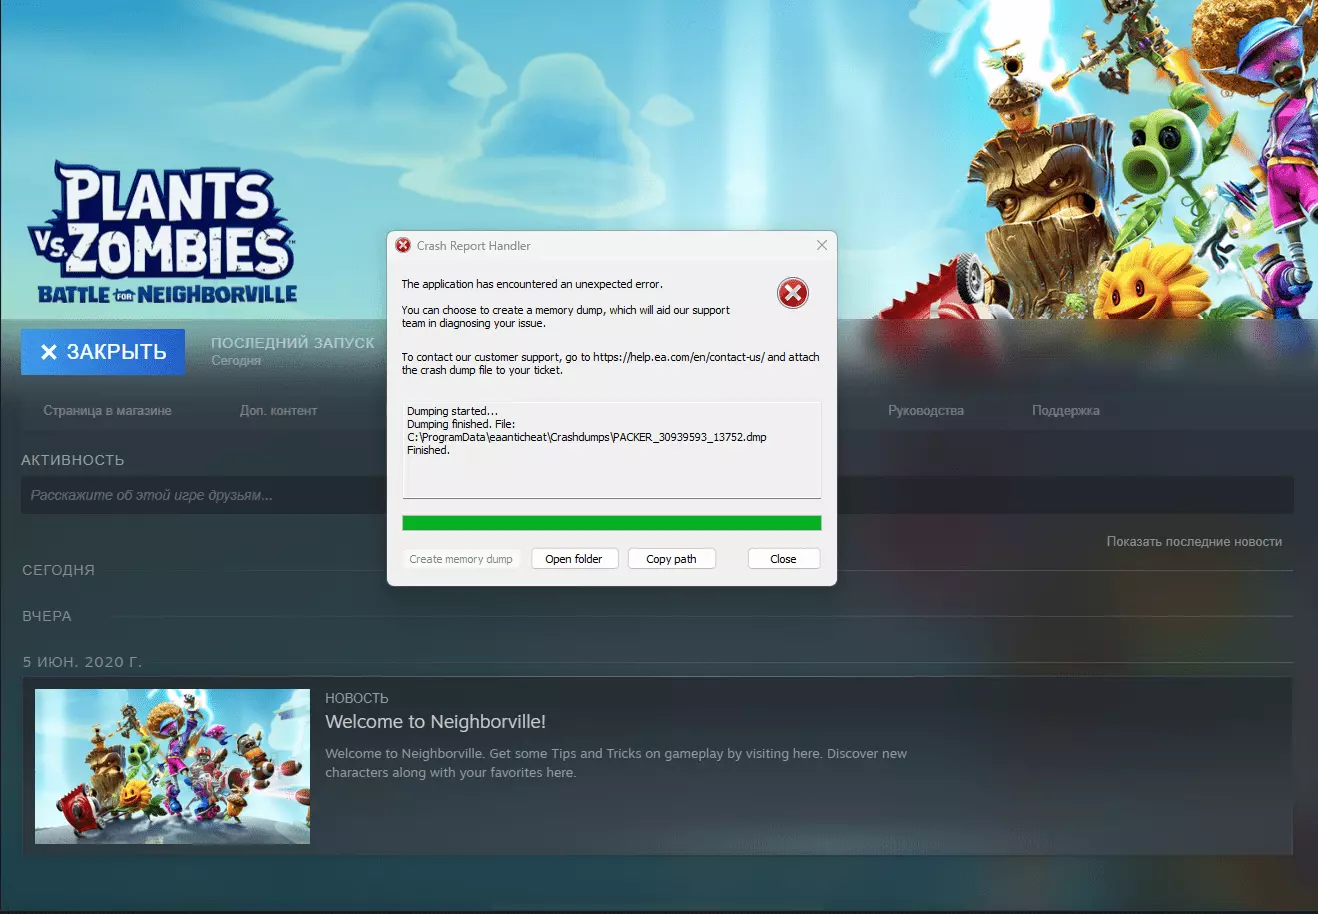1318x914 pixels.
Task: Switch to the Руководства tab
Action: [x=926, y=411]
